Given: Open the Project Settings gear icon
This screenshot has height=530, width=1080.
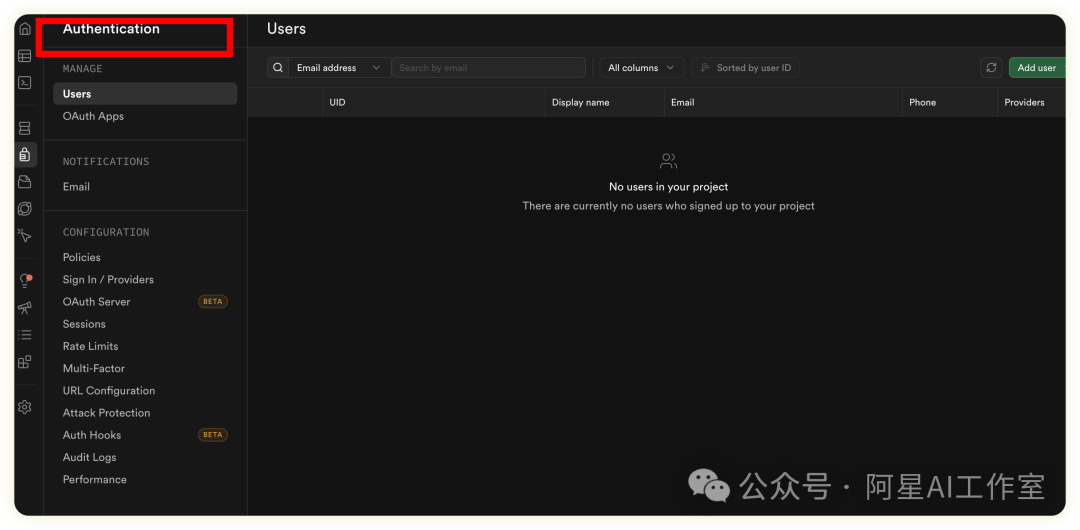Looking at the screenshot, I should point(25,407).
